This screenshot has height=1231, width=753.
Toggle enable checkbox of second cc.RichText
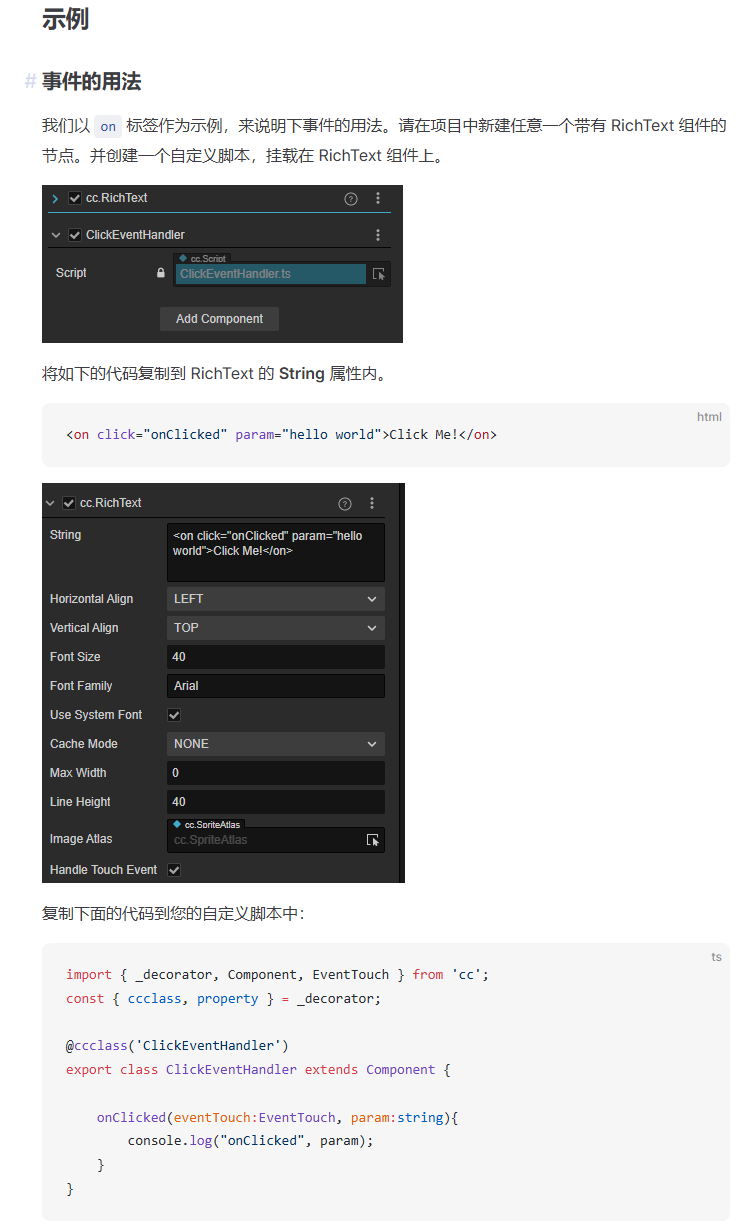tap(69, 503)
